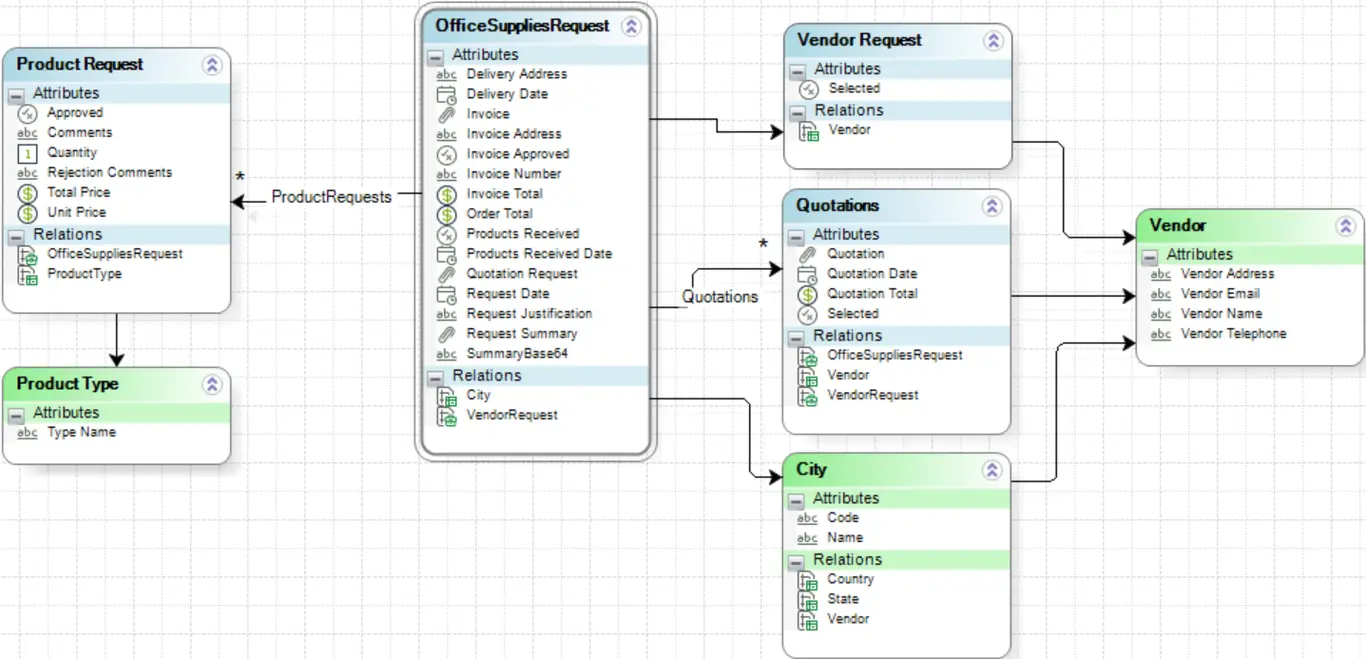Click the currency icon beside Quotation Total
This screenshot has width=1366, height=659.
tap(808, 295)
